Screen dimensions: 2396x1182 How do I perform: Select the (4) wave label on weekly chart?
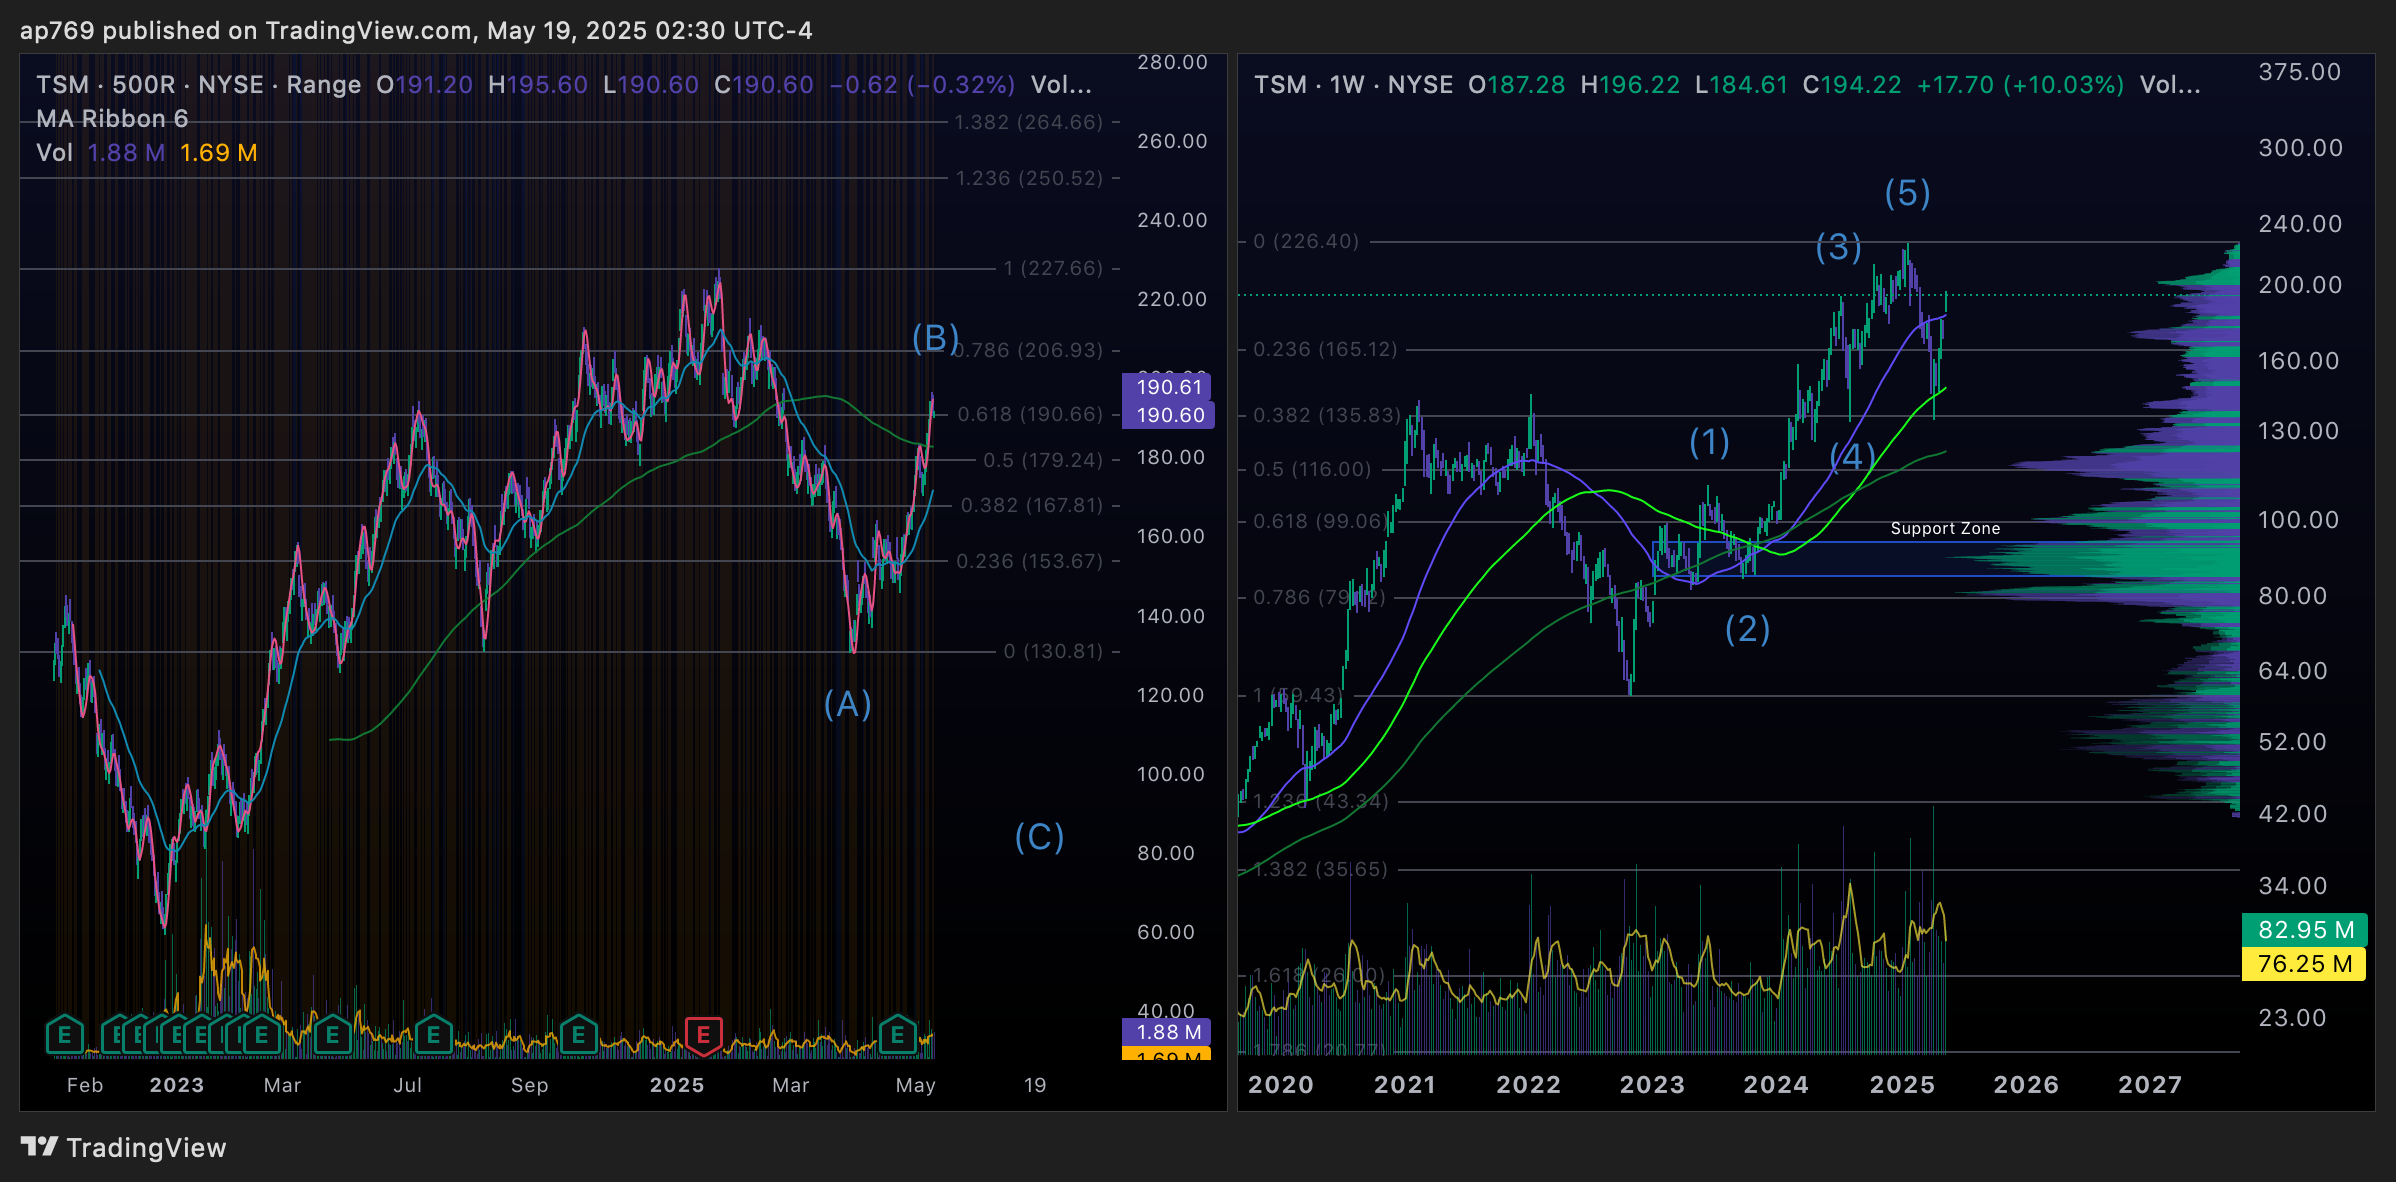[1852, 456]
